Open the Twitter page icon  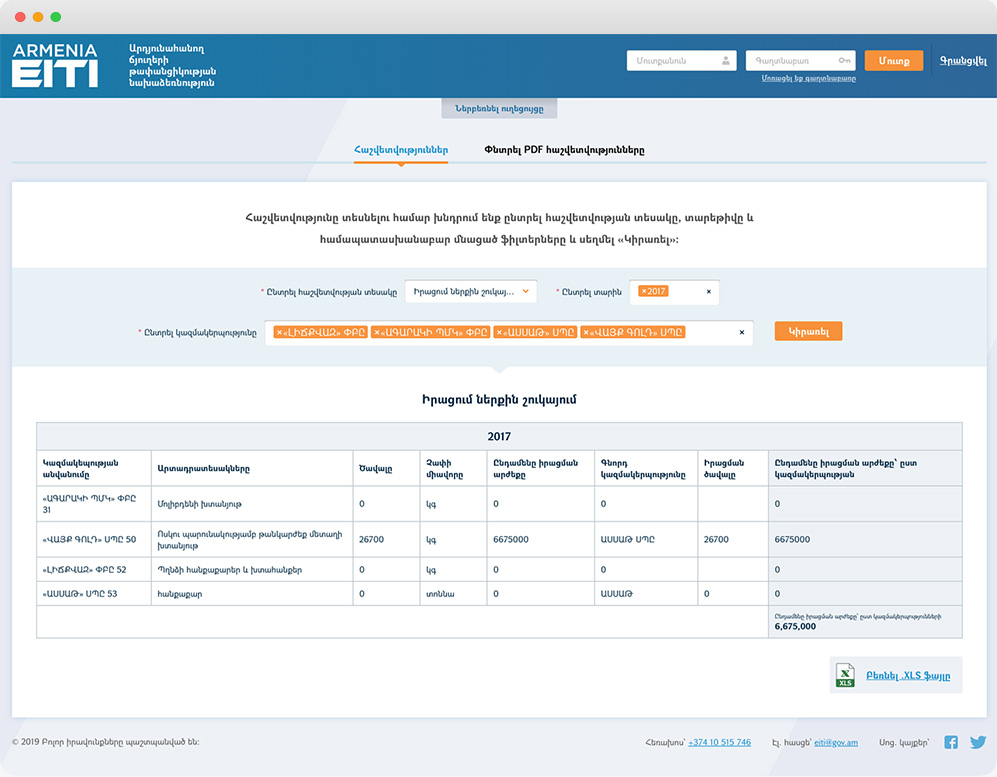pos(978,742)
